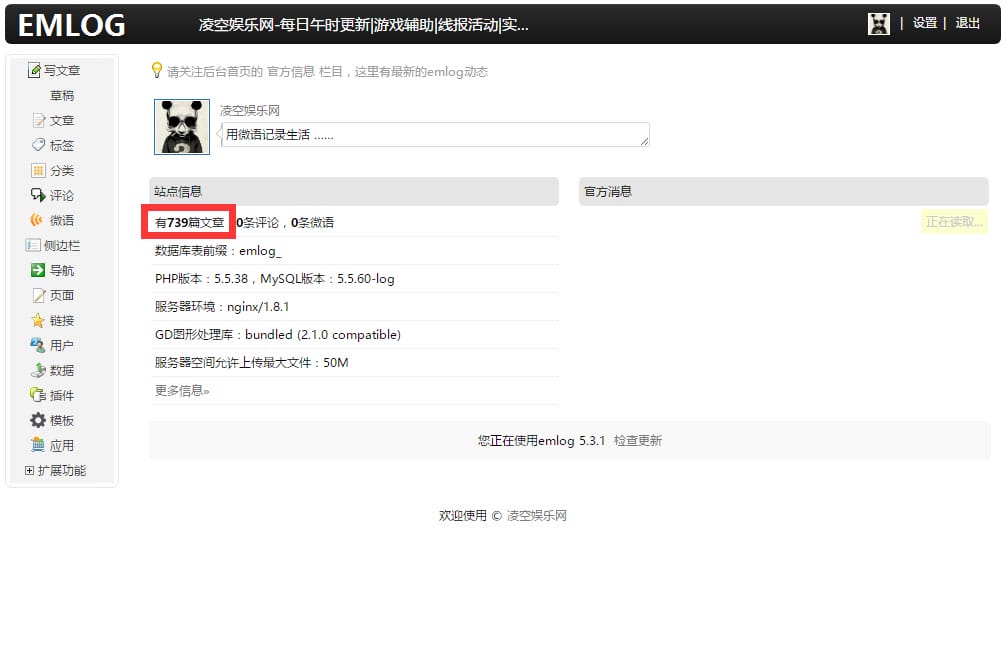The image size is (1006, 647).
Task: Select the 分类 categories grid icon
Action: [x=39, y=170]
